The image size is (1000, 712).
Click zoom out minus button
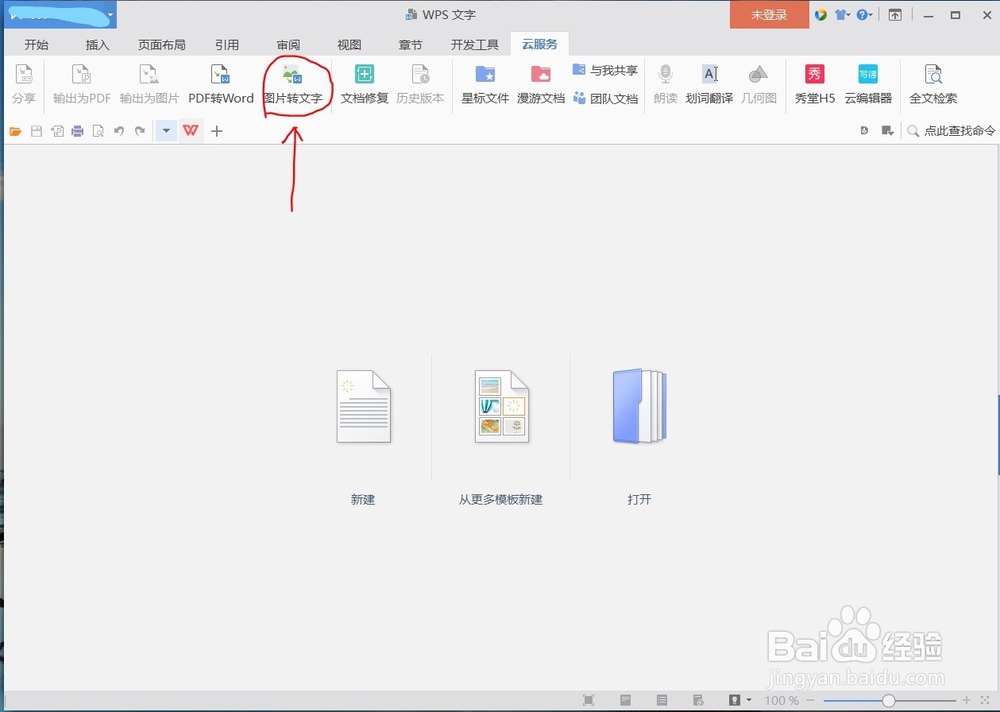[810, 701]
